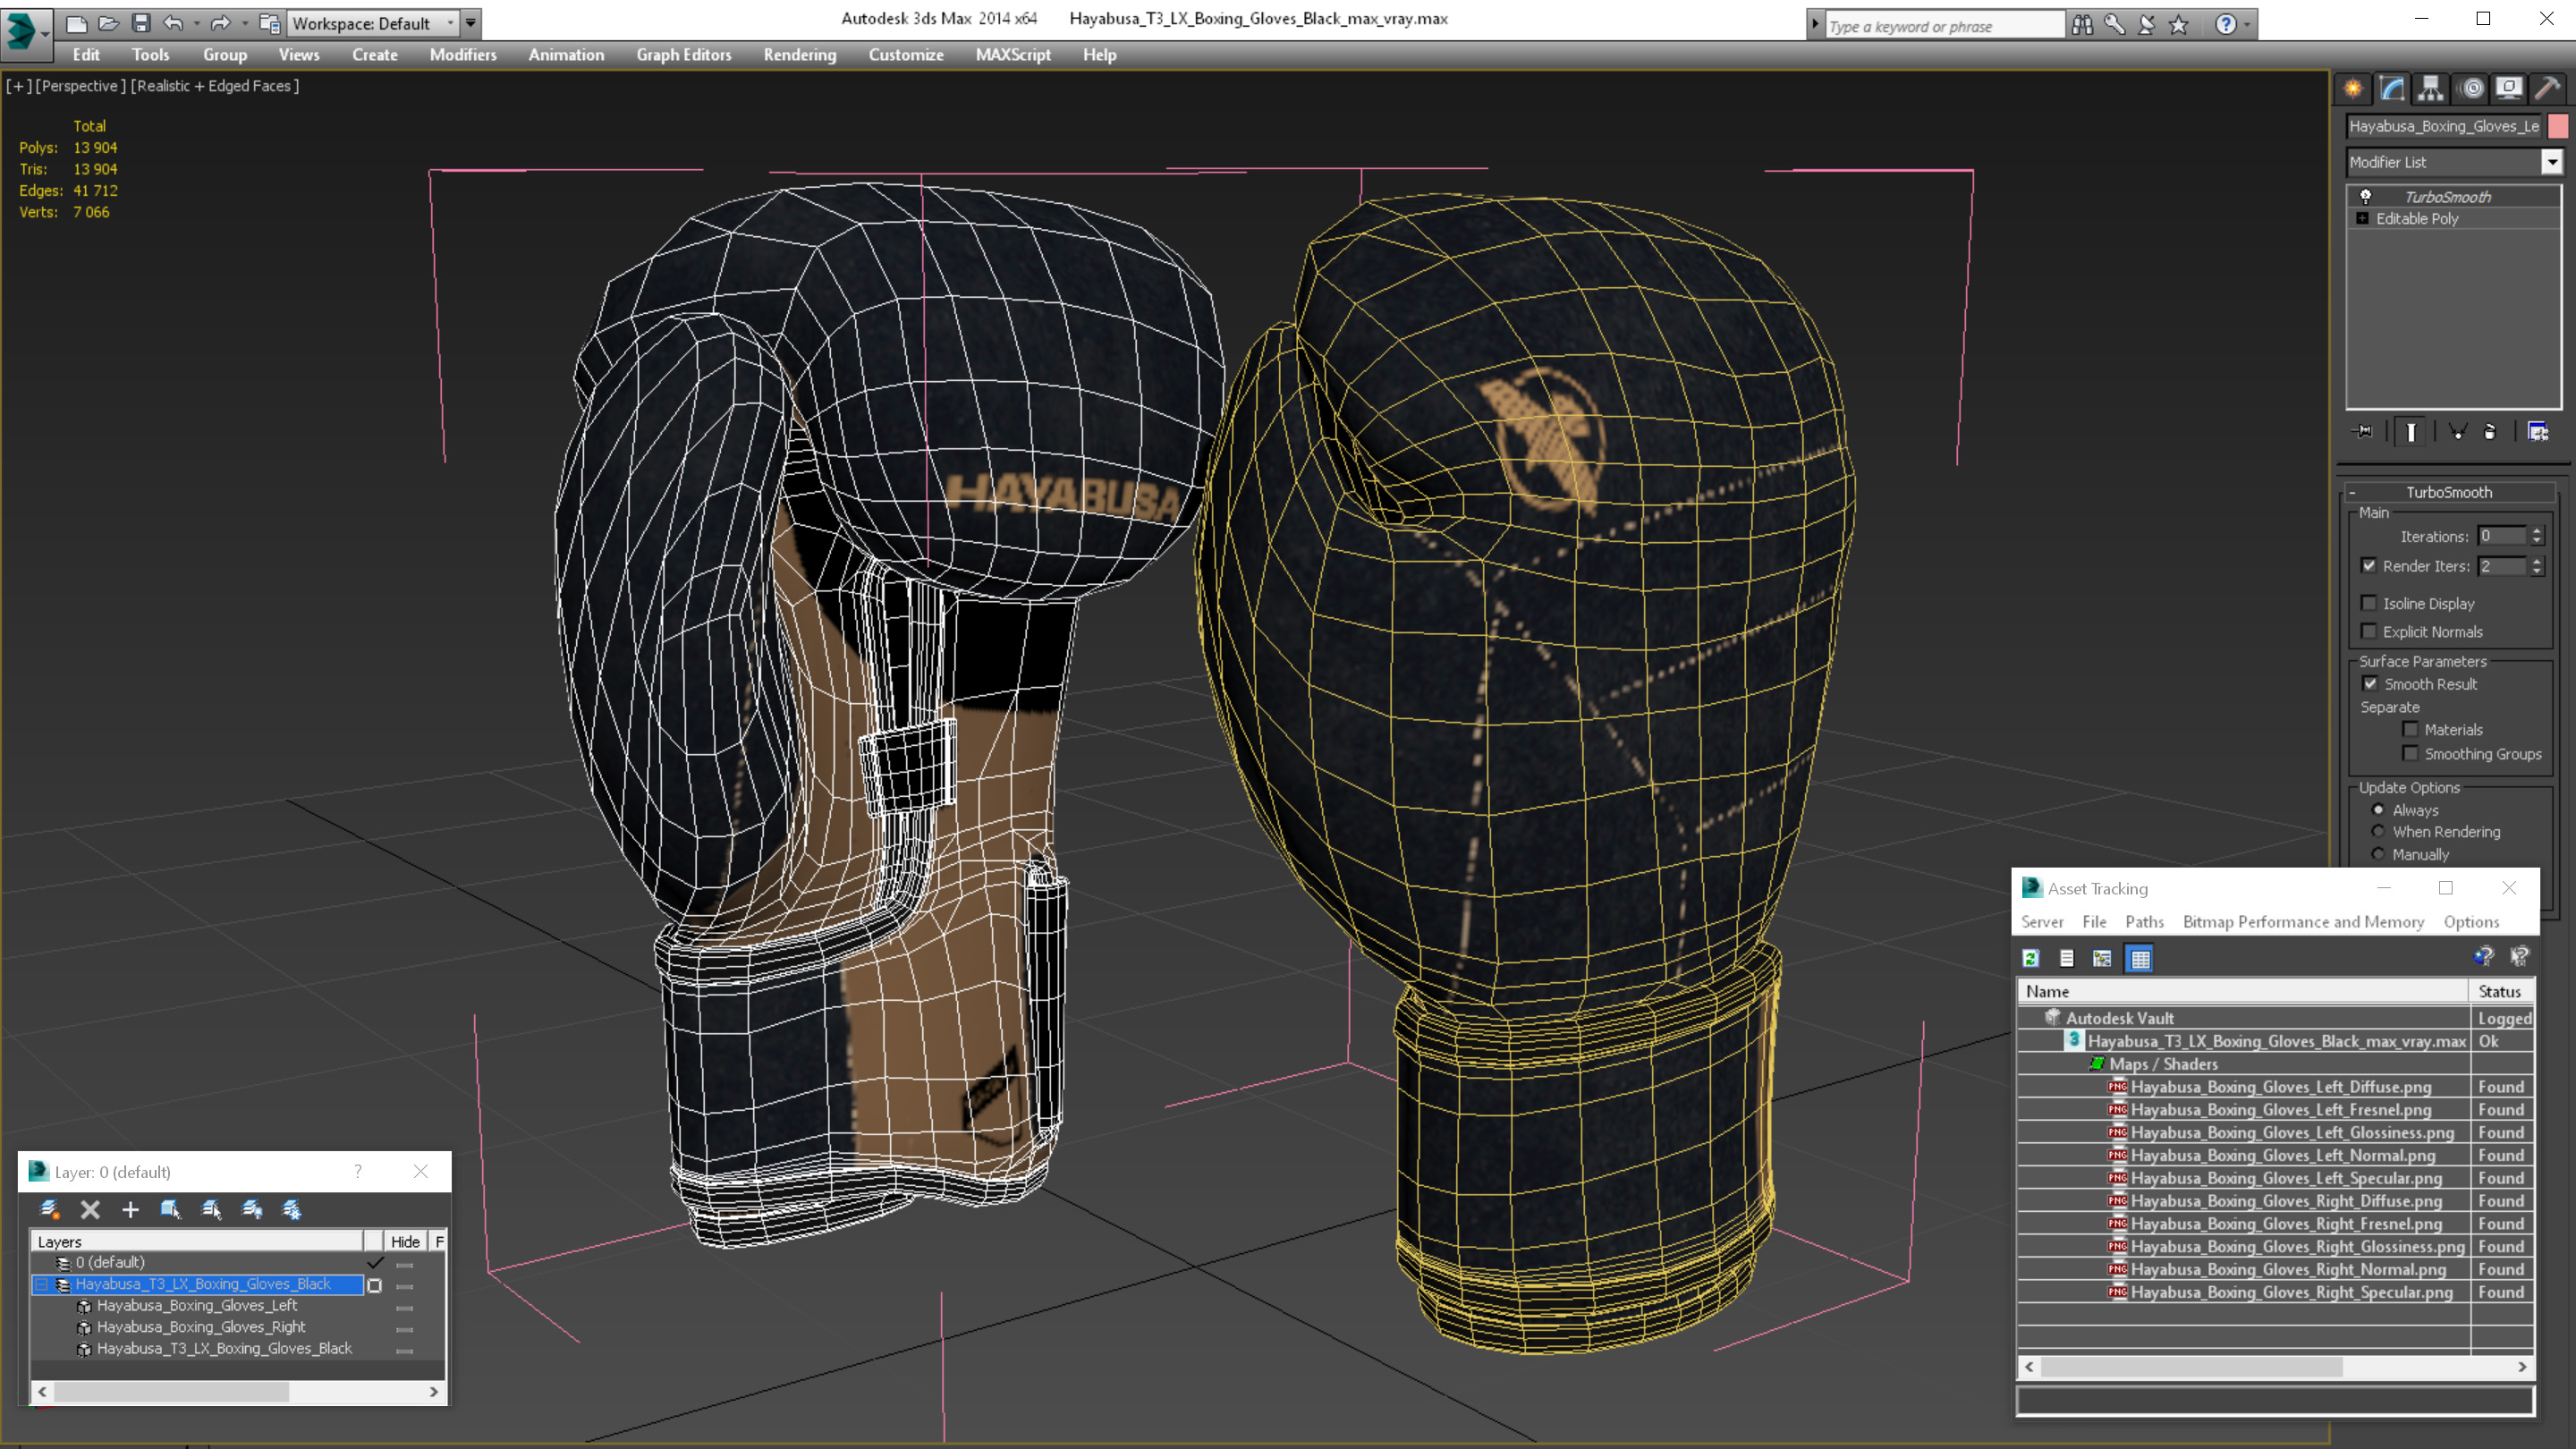Enable Separate by Smoothing Groups checkbox
Image resolution: width=2576 pixels, height=1449 pixels.
coord(2411,753)
